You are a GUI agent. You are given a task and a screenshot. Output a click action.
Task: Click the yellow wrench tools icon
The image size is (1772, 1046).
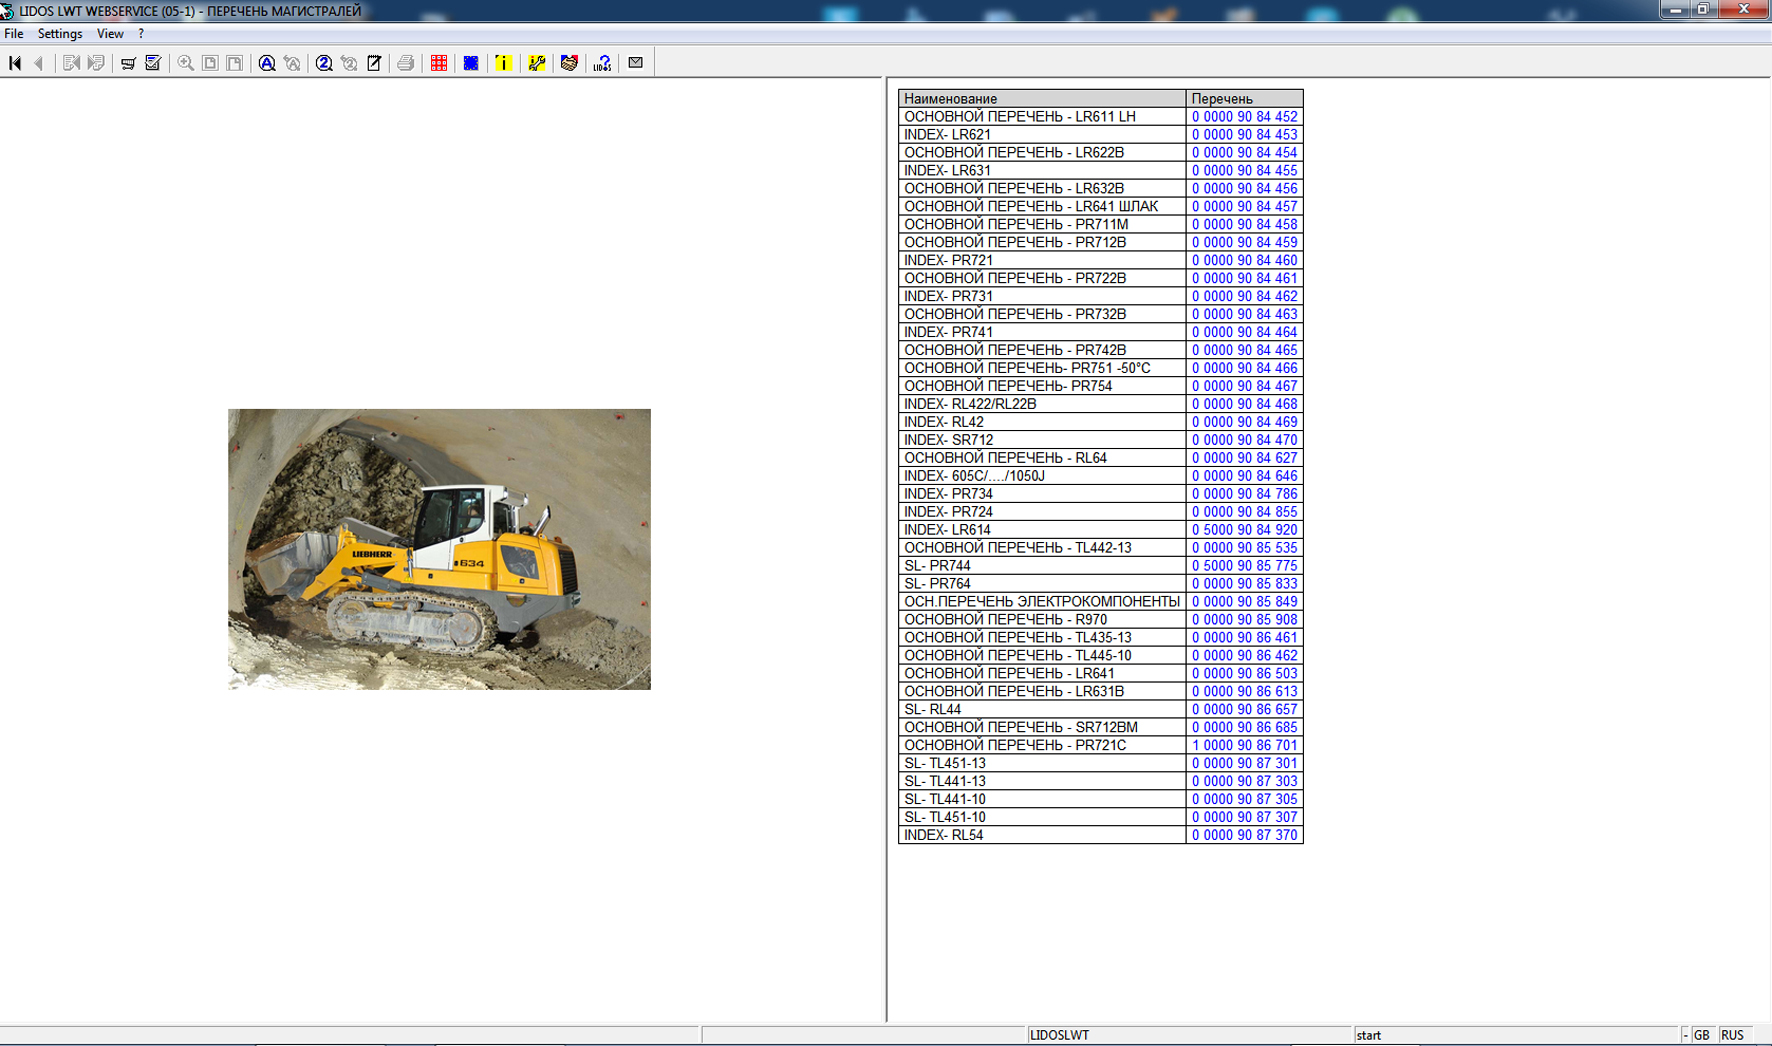click(x=537, y=63)
